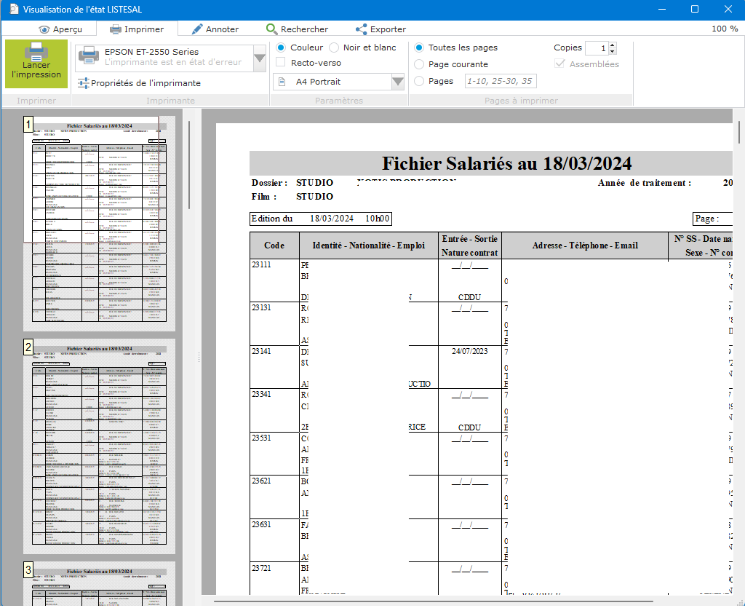Image resolution: width=746 pixels, height=606 pixels.
Task: Open Propriétés de l'imprimante
Action: click(x=140, y=83)
